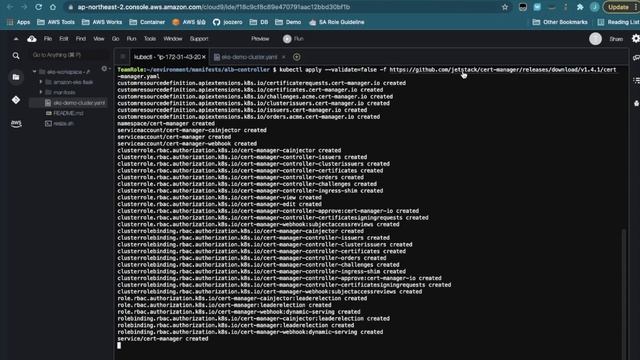Open the joozero GitHub bookmark

pyautogui.click(x=228, y=22)
